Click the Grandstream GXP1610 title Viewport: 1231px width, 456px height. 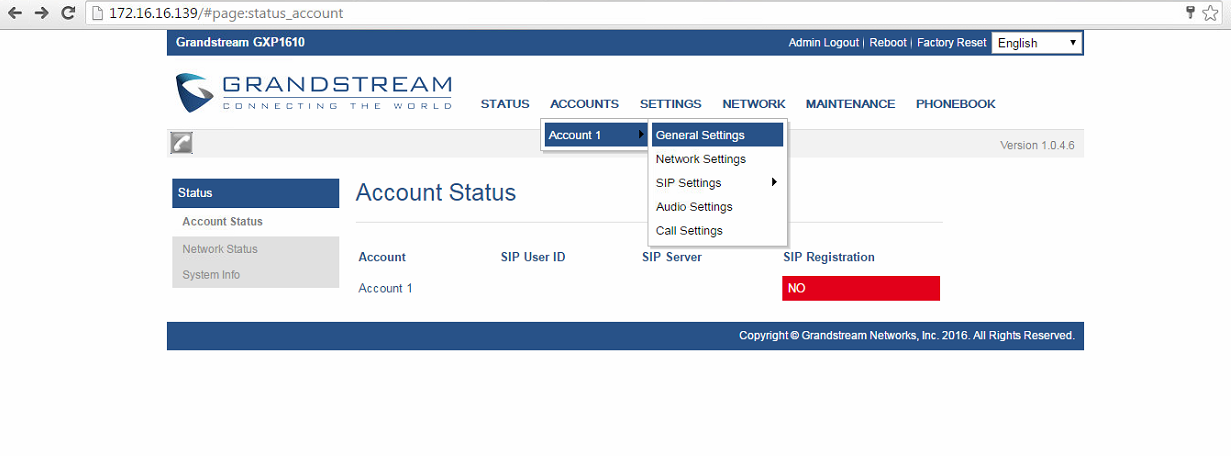[240, 43]
